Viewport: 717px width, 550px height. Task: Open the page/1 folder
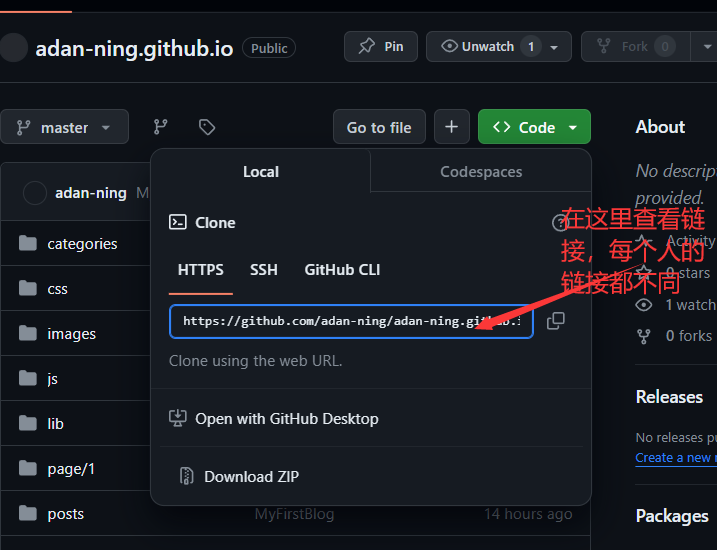[x=71, y=469]
